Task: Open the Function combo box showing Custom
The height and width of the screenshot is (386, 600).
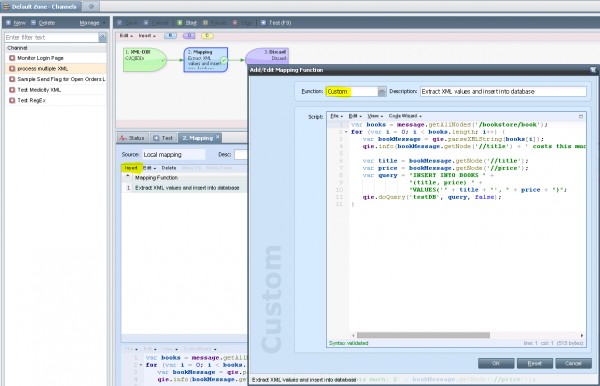Action: pos(356,91)
